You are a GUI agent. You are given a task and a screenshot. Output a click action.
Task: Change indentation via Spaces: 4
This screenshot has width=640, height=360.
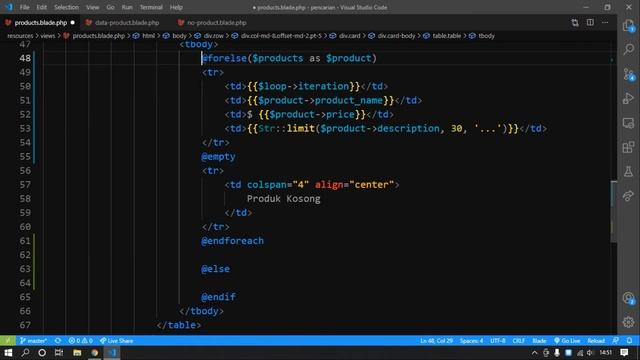[471, 341]
